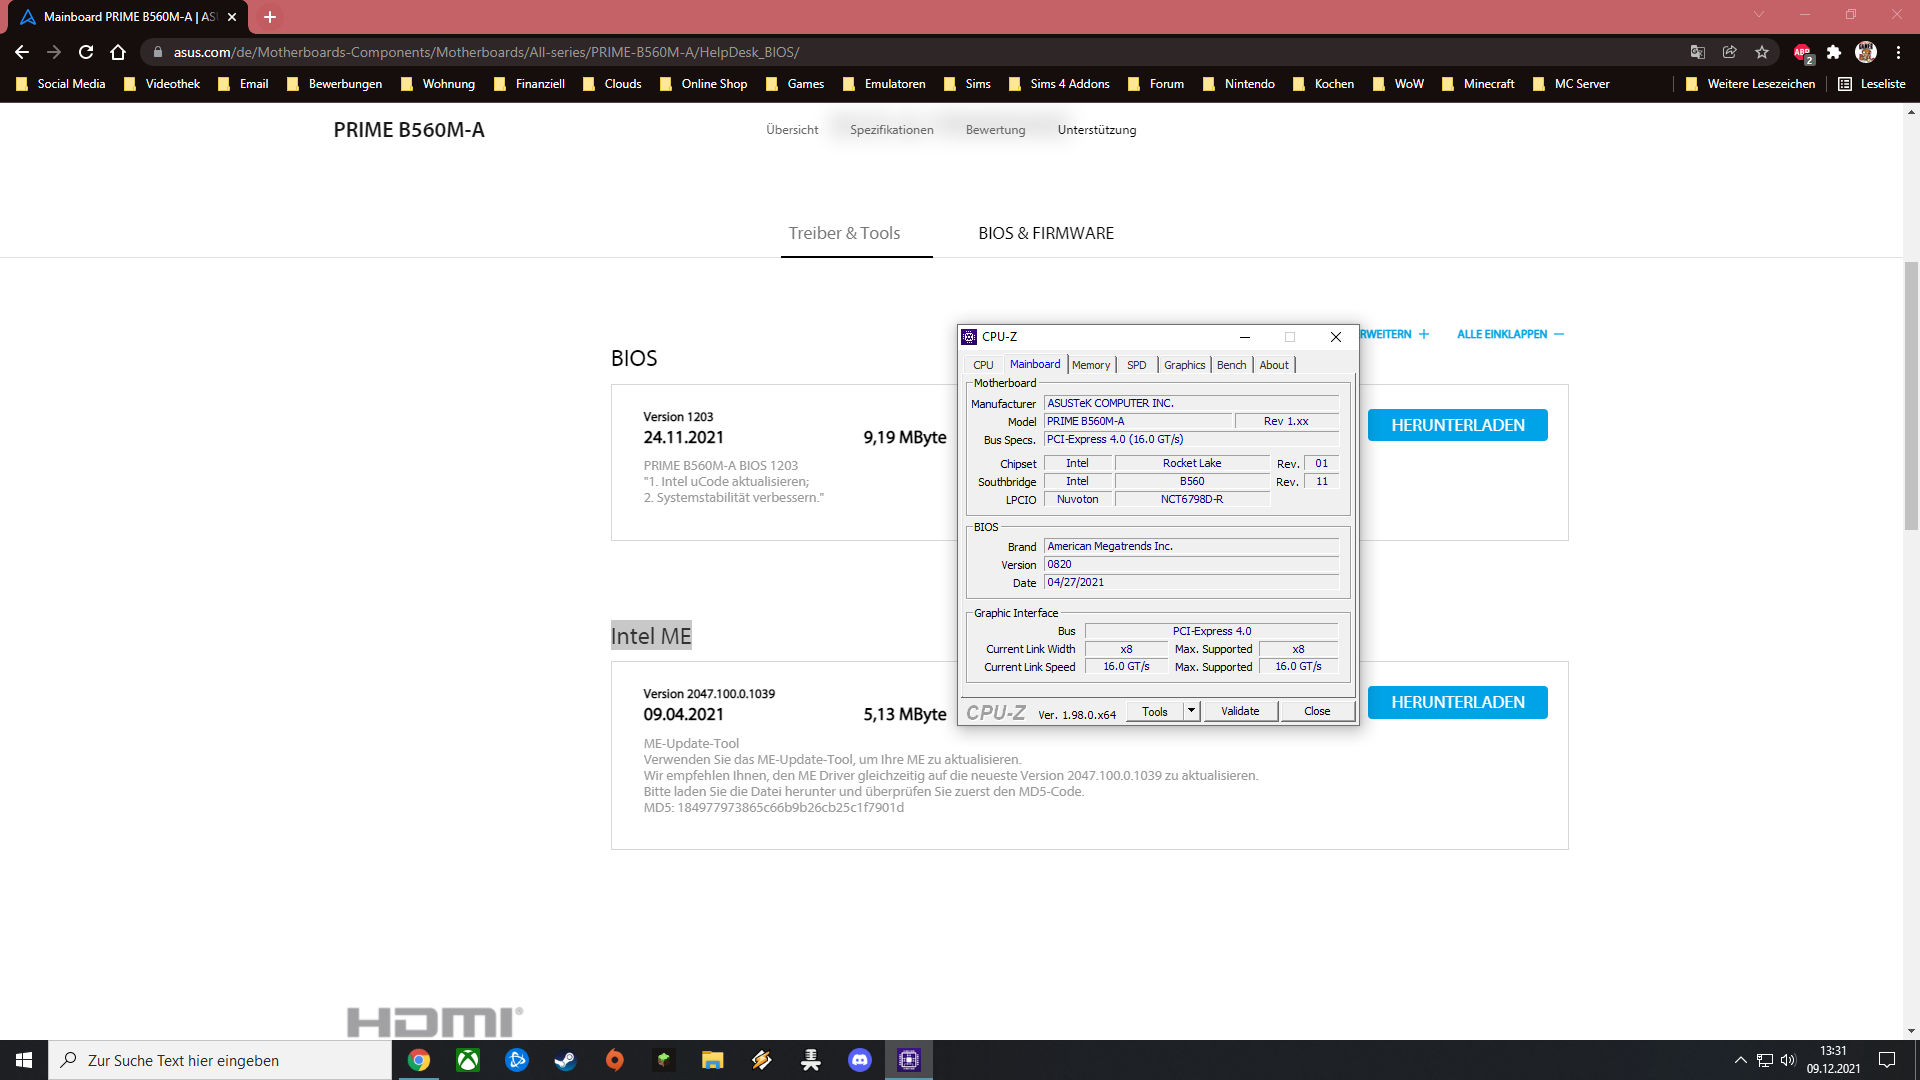Open the extensions puzzle icon
1920x1080 pixels.
click(x=1834, y=52)
